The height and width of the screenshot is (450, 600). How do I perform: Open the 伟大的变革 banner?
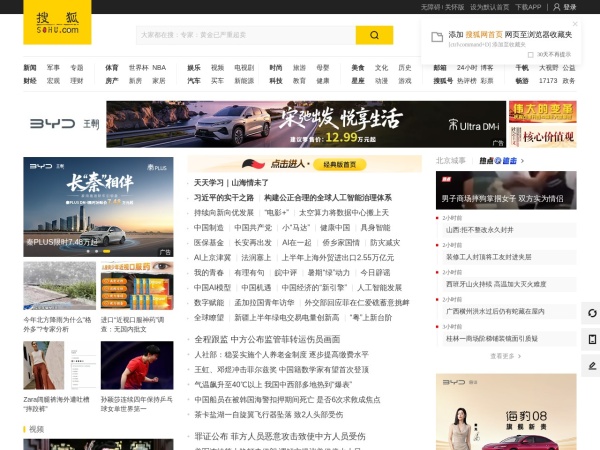point(543,112)
